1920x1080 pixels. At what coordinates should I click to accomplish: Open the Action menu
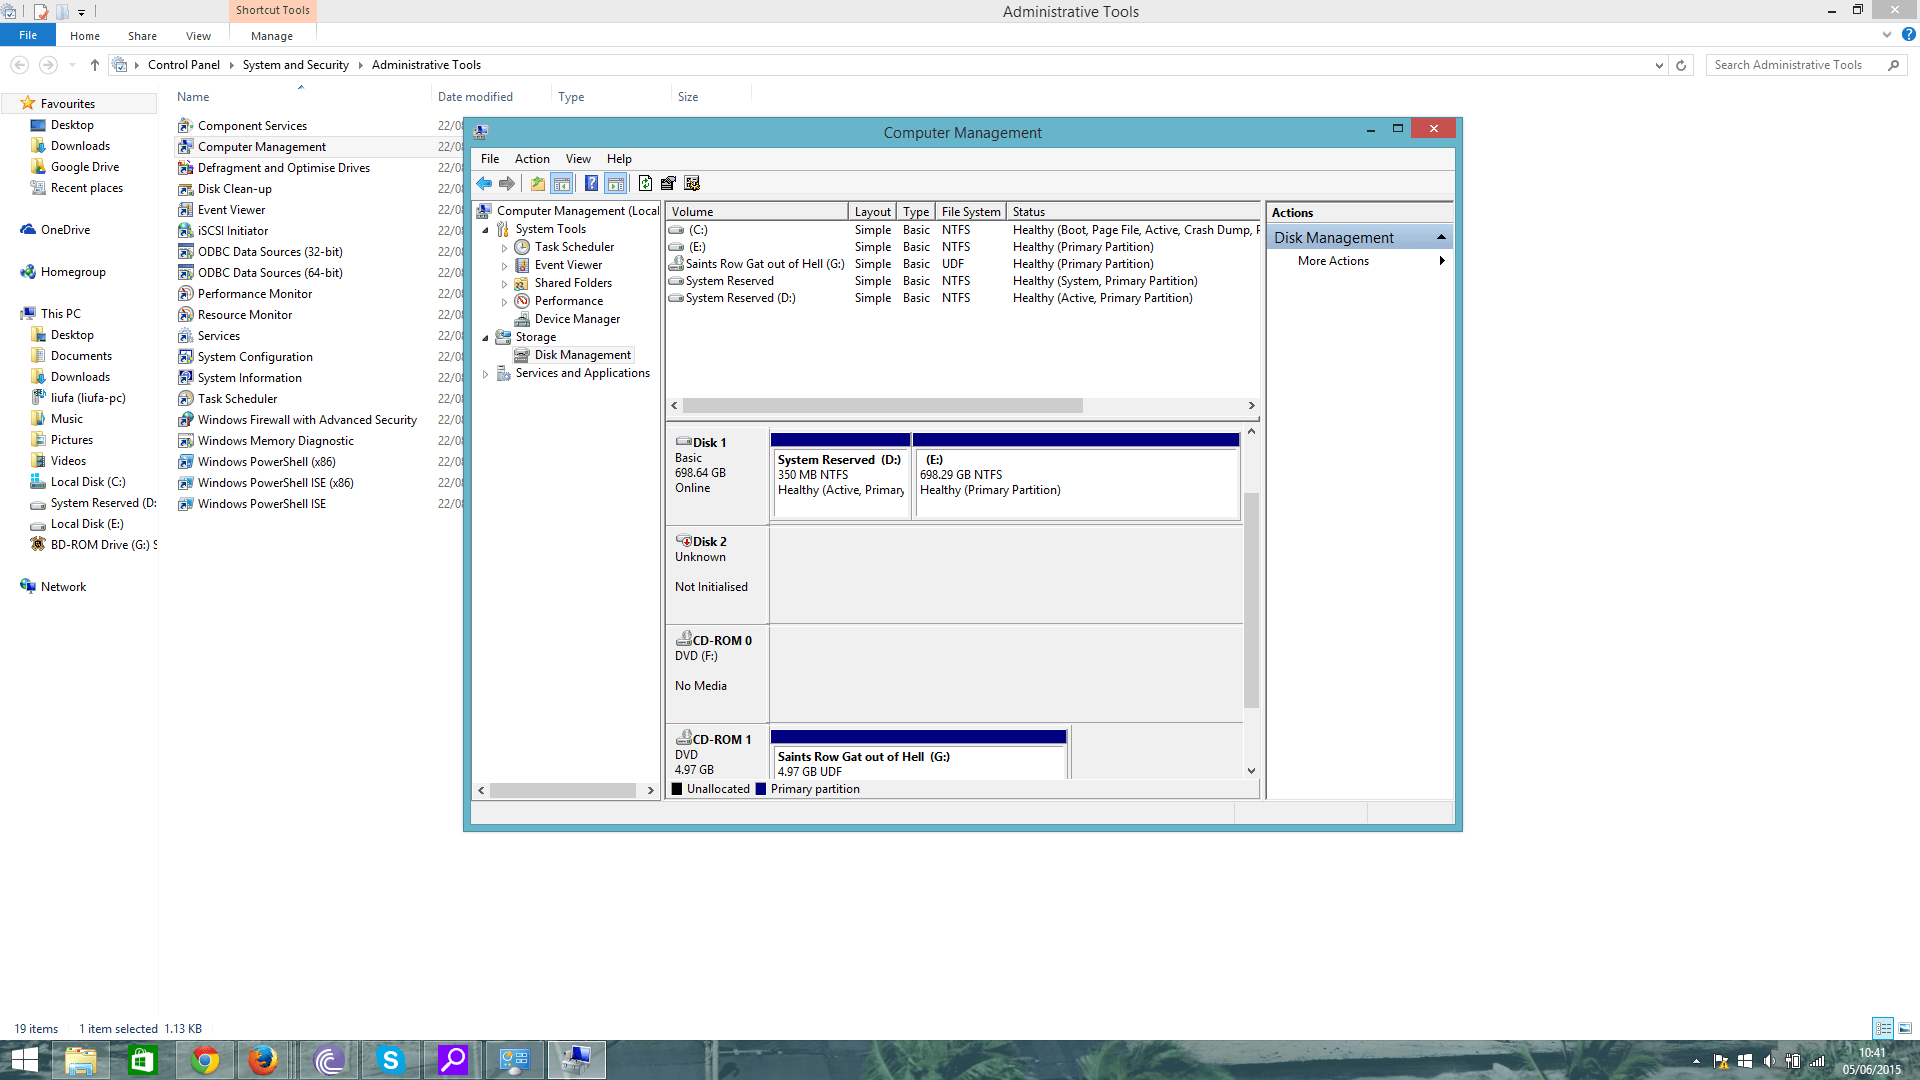531,159
